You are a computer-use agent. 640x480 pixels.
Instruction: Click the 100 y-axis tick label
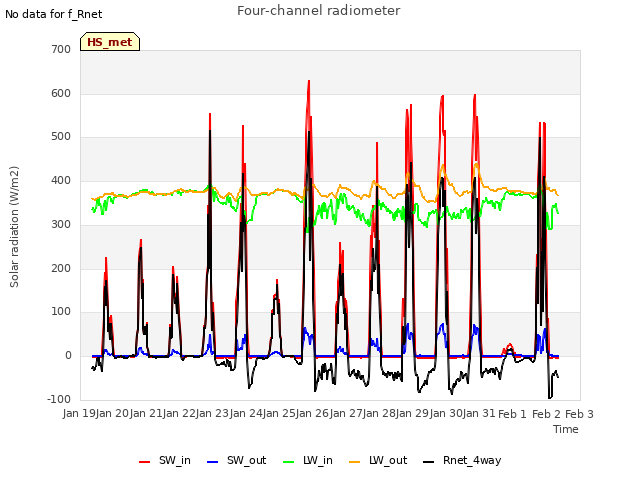pyautogui.click(x=61, y=311)
